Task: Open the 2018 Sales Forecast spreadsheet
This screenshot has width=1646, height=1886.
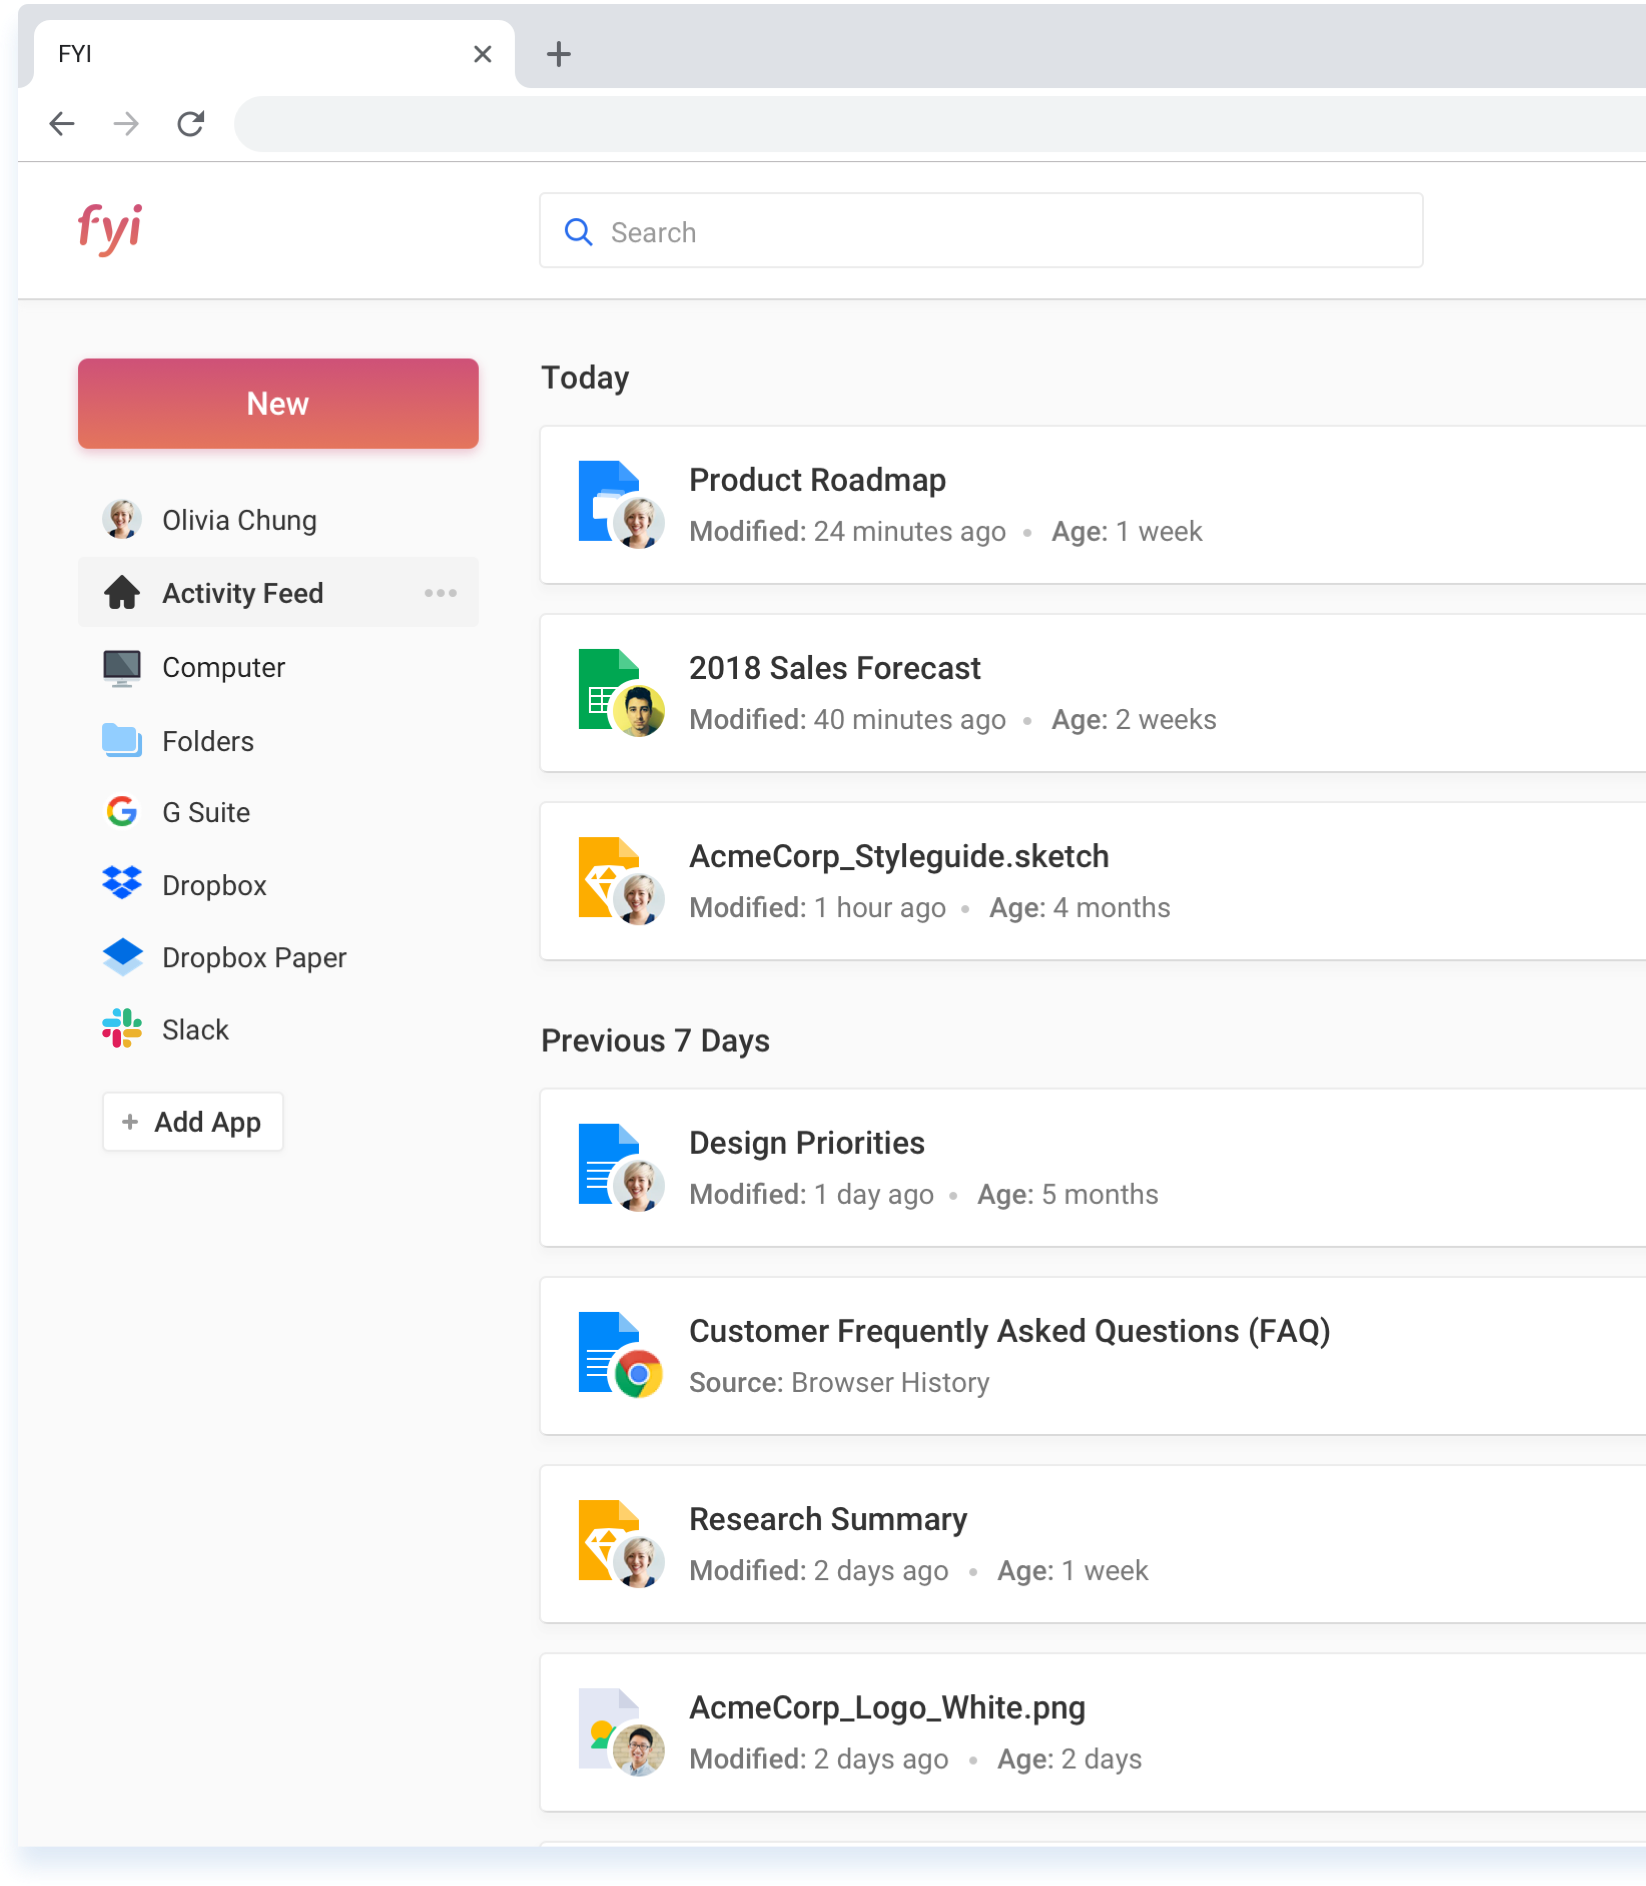Action: 834,669
